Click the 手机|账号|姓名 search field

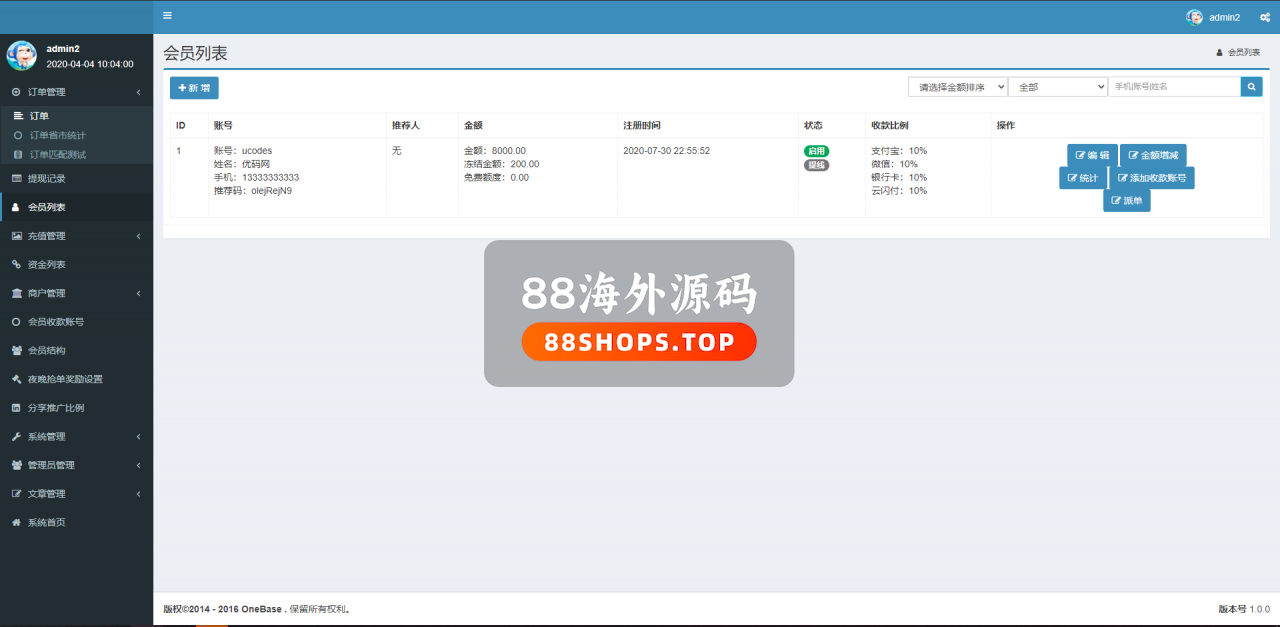(x=1173, y=87)
